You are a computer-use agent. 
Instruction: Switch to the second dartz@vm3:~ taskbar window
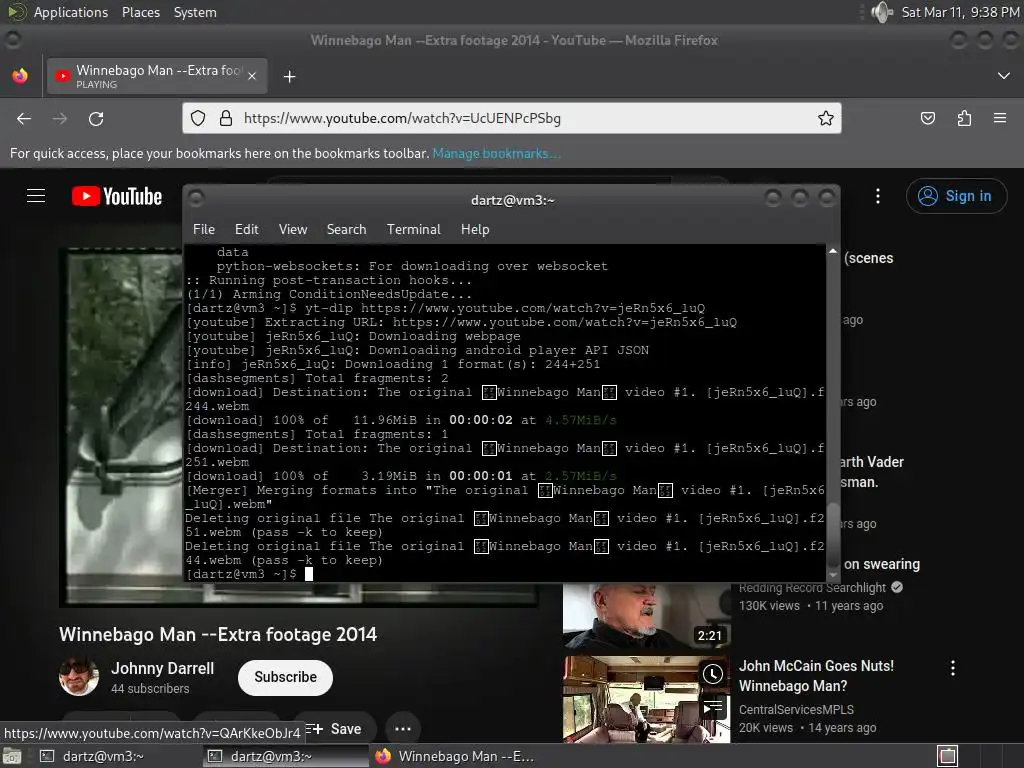(285, 756)
